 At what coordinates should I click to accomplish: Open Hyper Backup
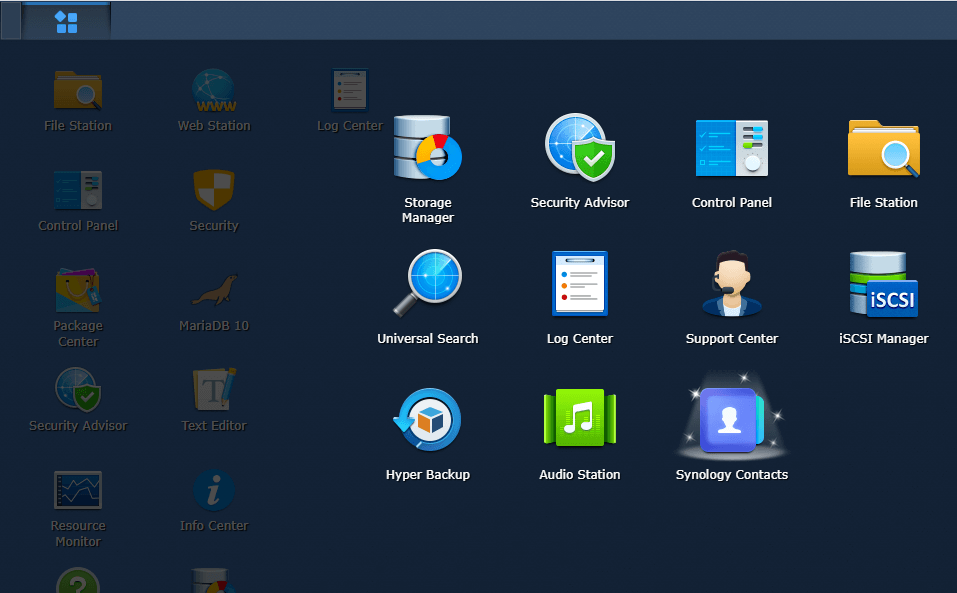pos(427,420)
